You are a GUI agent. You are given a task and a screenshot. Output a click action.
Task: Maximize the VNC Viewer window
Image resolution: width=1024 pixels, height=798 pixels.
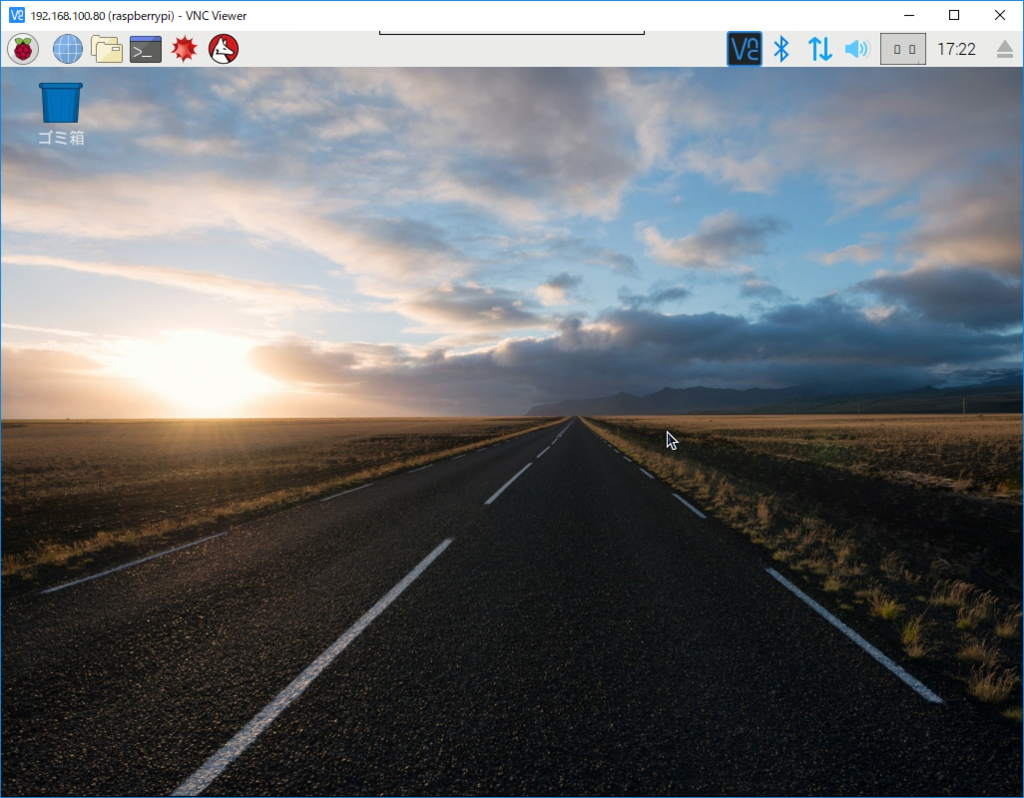[953, 15]
